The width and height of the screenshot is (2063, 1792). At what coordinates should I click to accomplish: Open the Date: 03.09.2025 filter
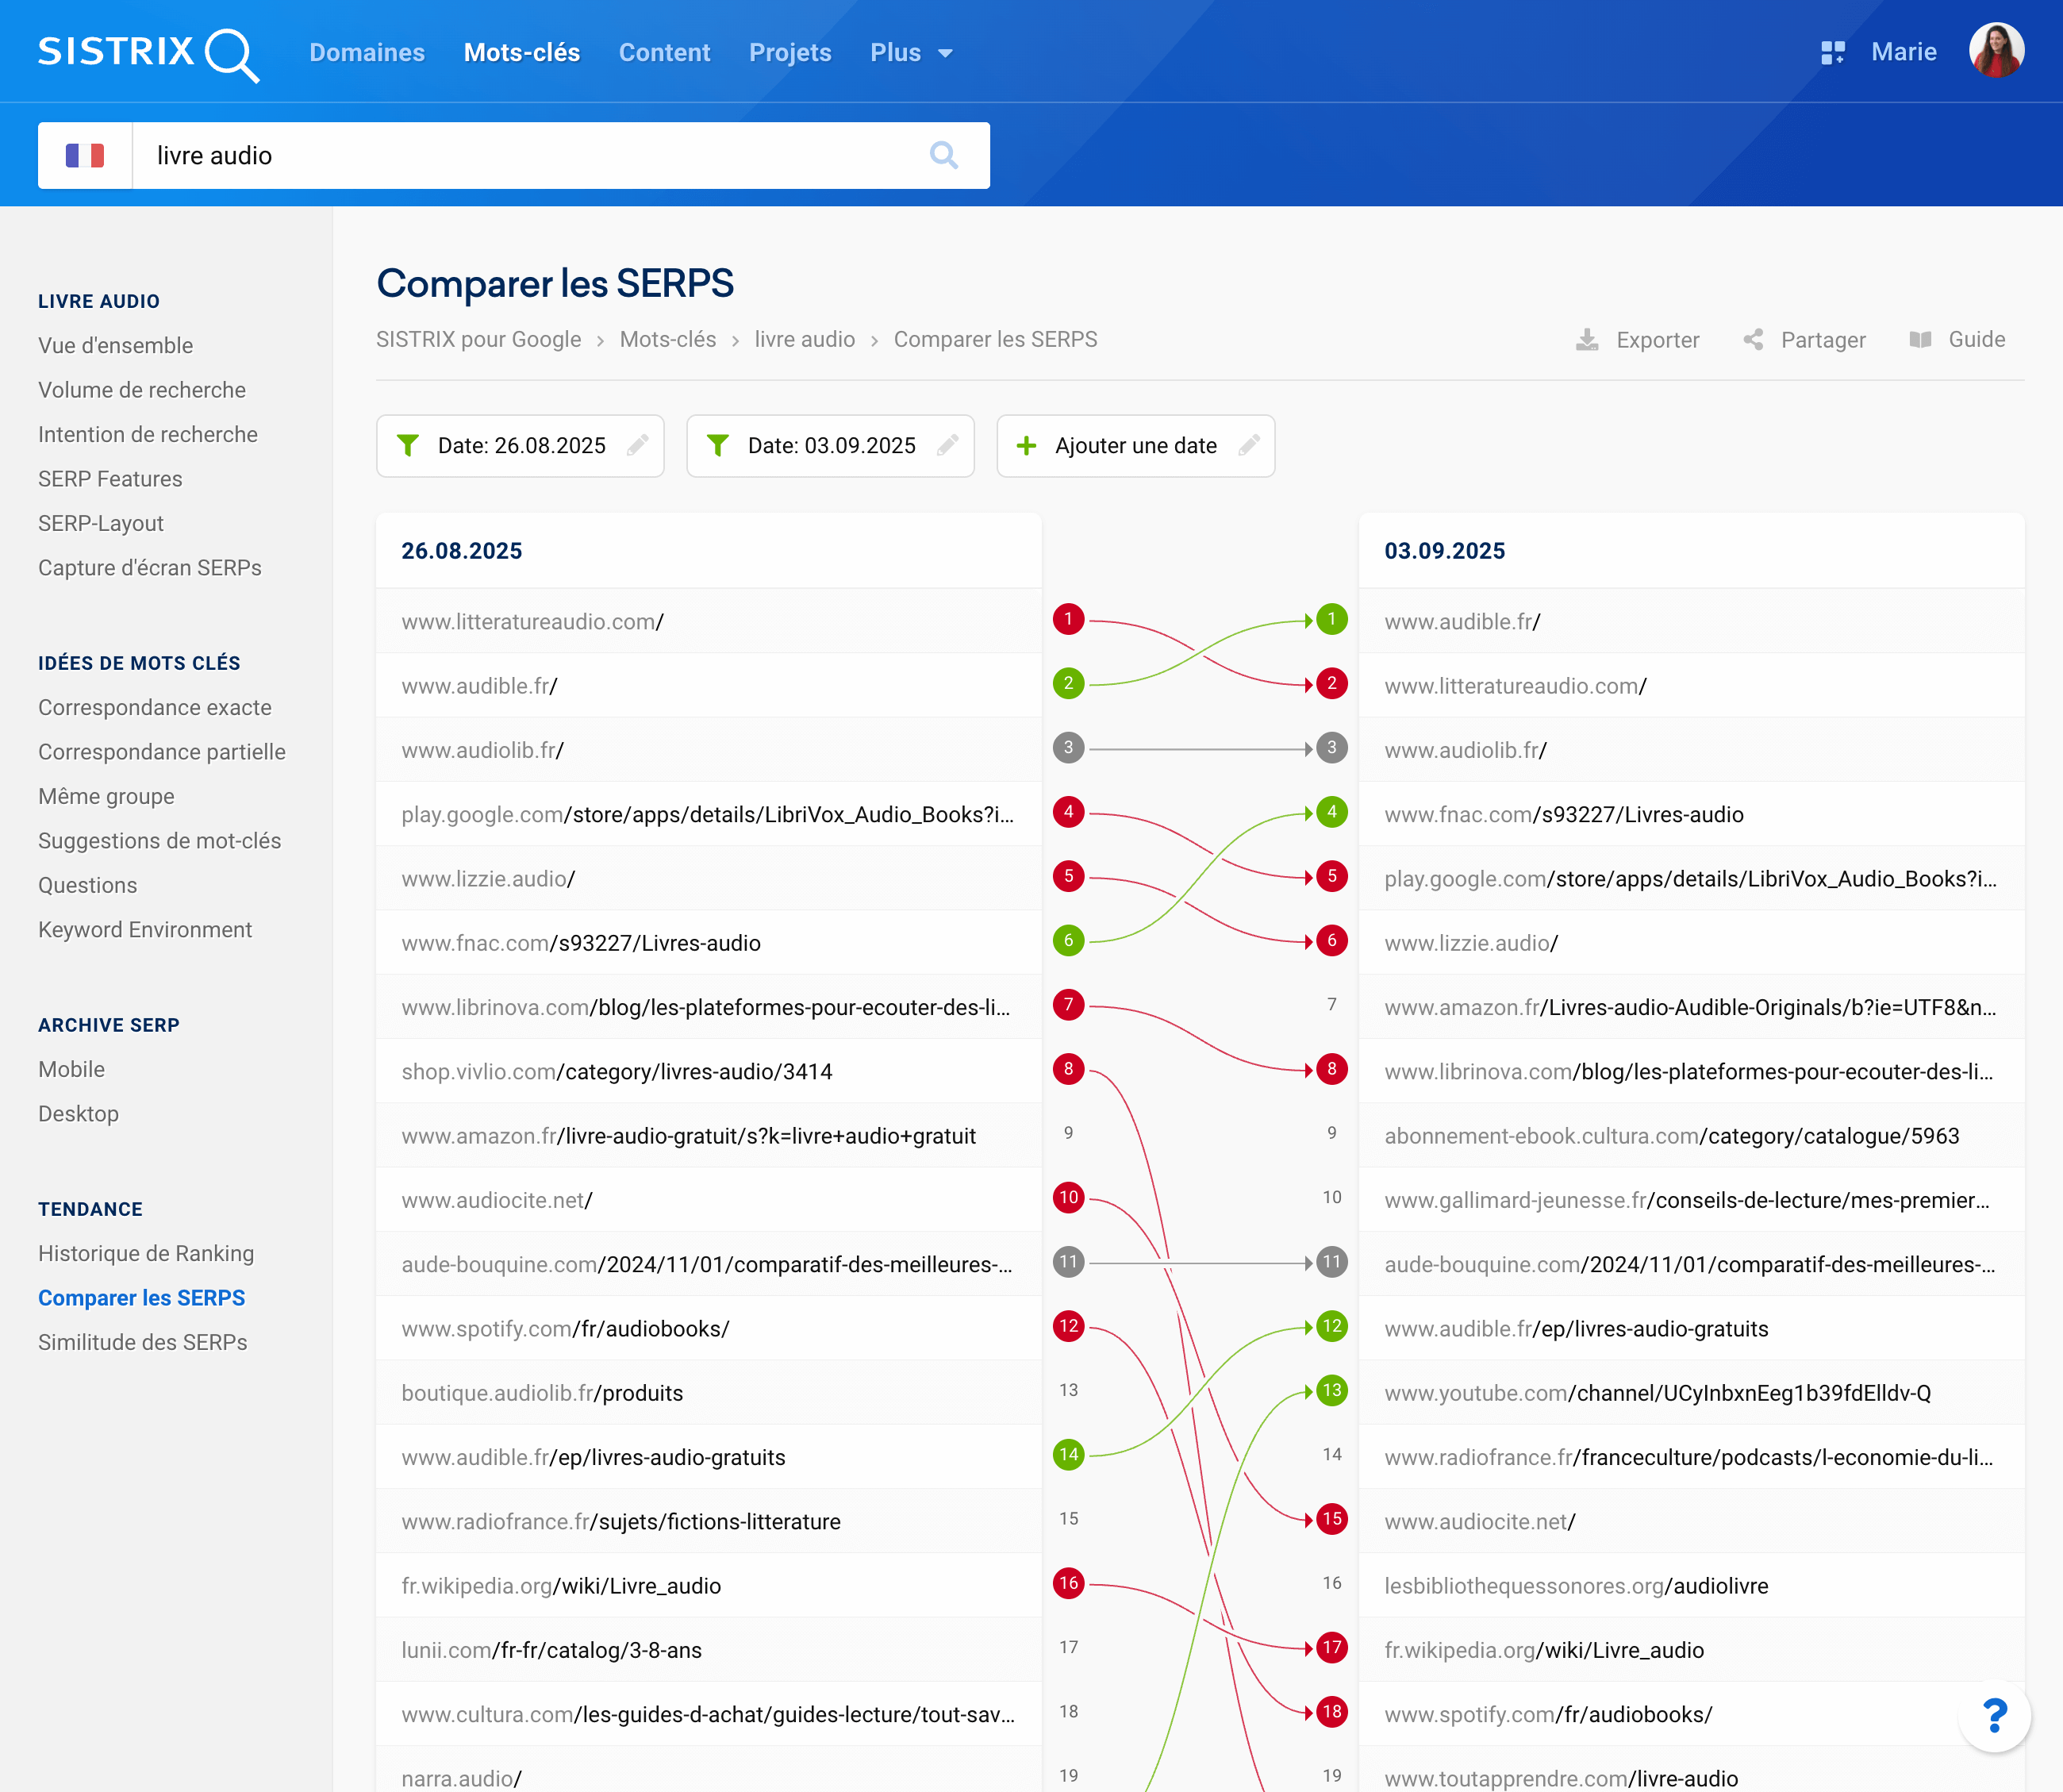830,445
